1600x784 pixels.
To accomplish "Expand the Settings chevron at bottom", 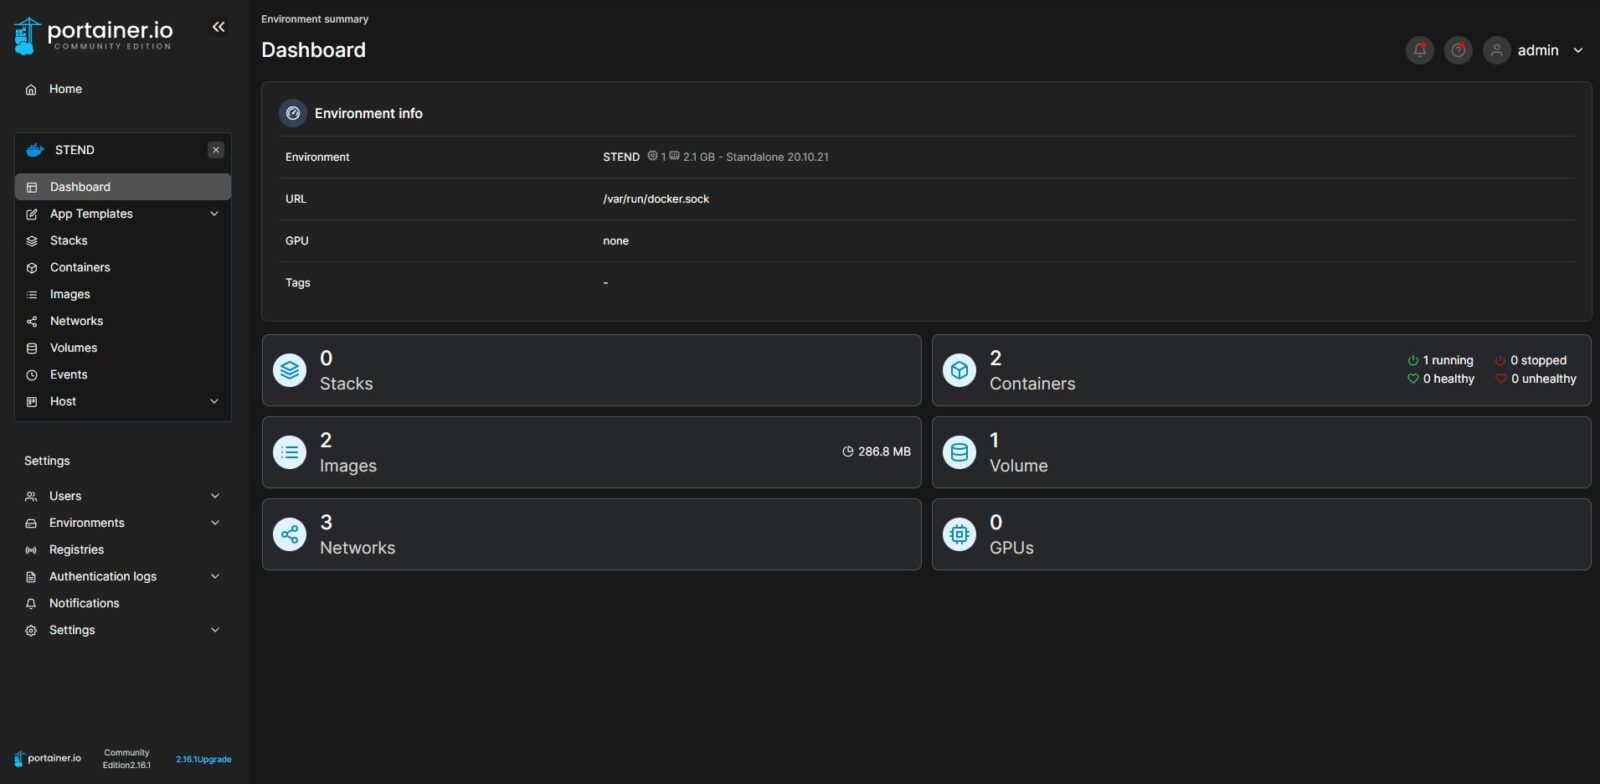I will click(215, 631).
